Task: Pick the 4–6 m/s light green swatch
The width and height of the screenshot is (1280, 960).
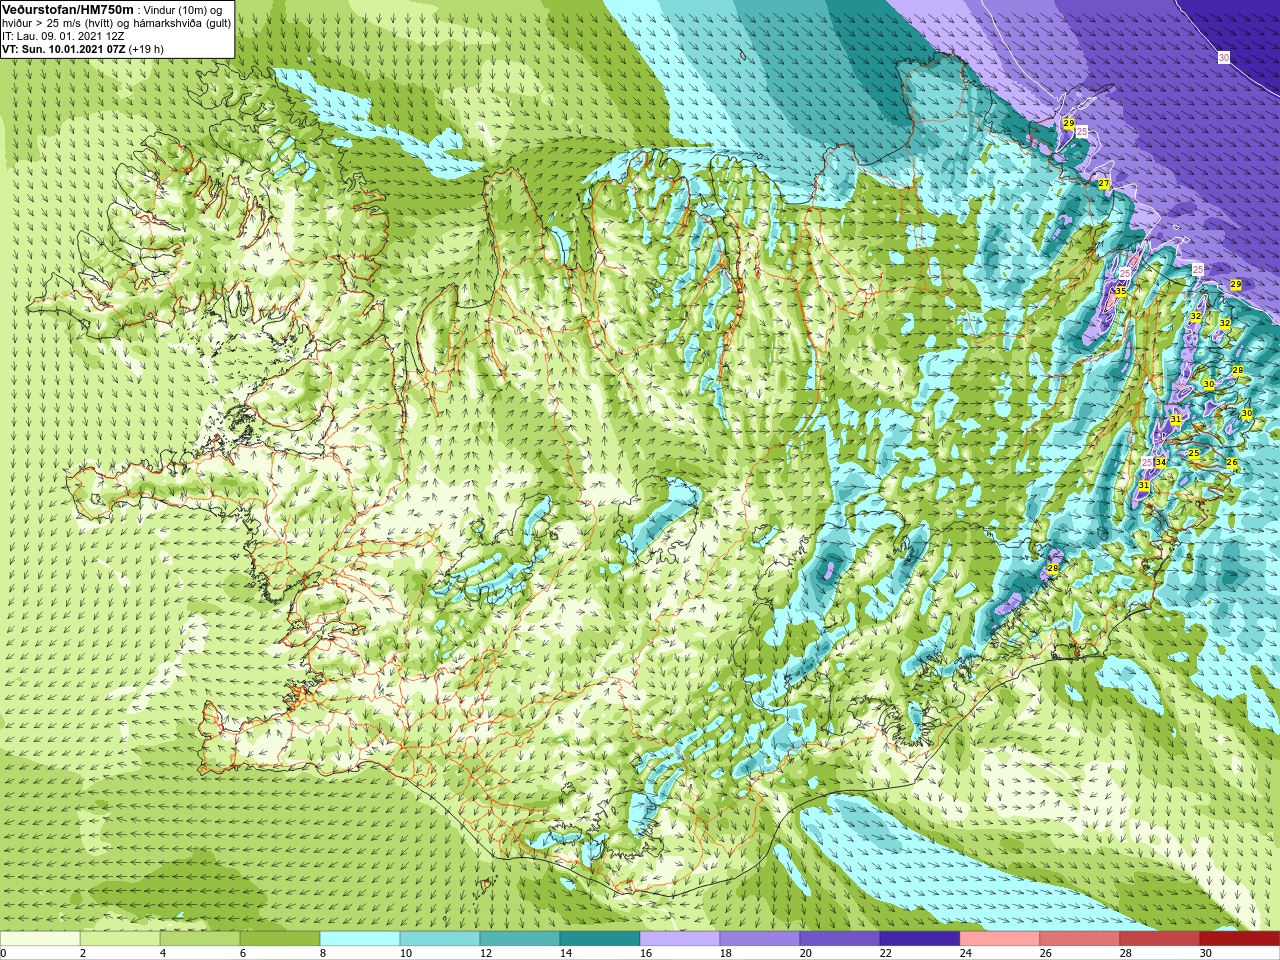Action: (200, 939)
